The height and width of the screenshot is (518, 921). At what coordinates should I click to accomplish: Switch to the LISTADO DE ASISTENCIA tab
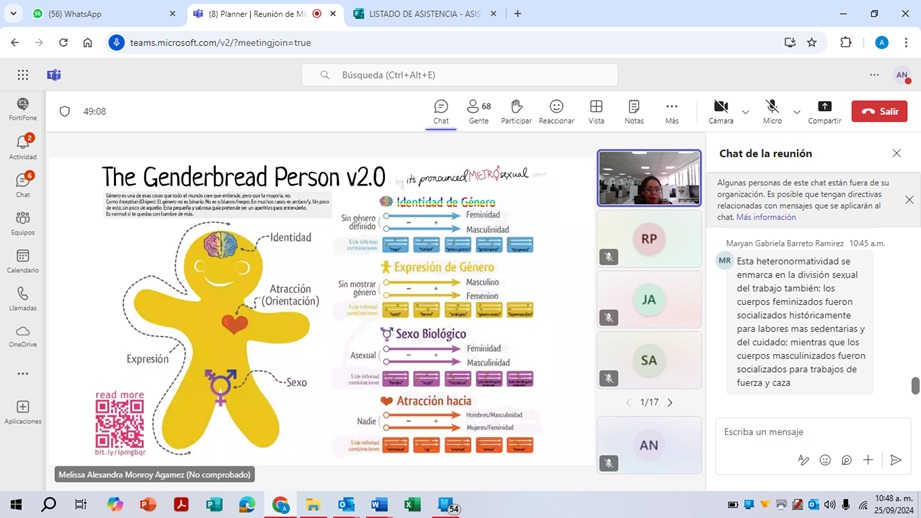pos(426,14)
